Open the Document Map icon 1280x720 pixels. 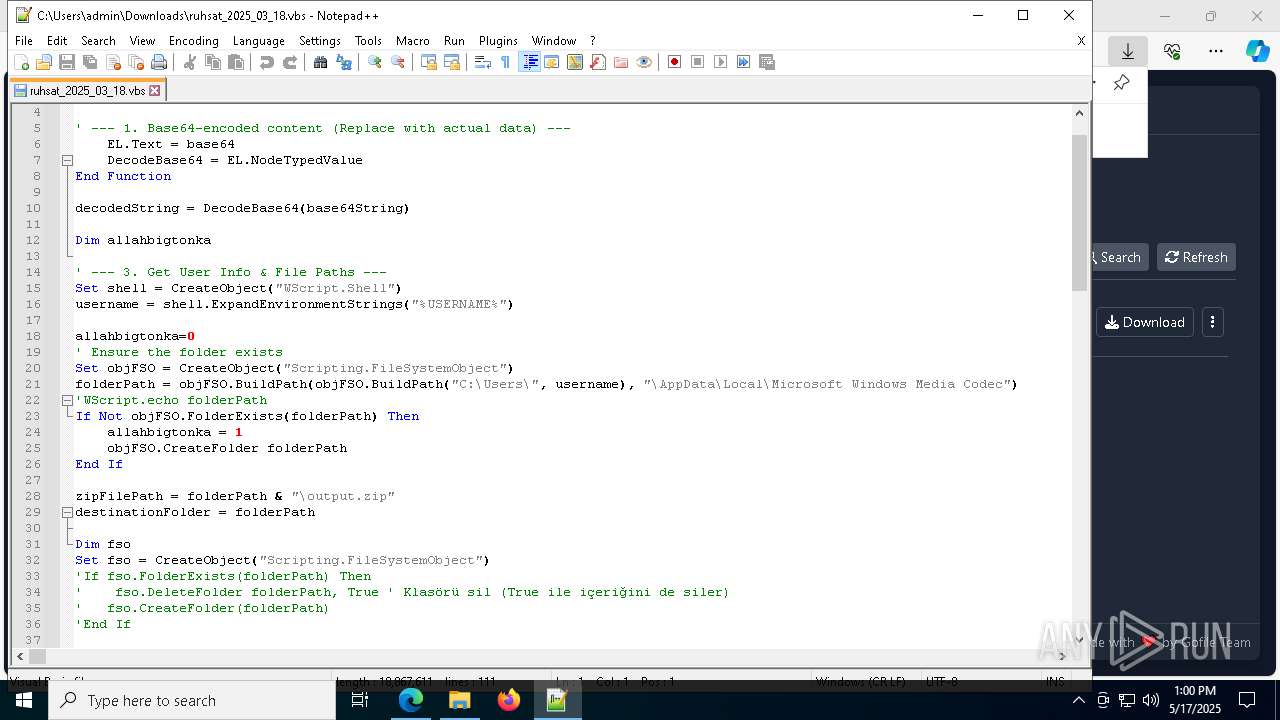[575, 62]
